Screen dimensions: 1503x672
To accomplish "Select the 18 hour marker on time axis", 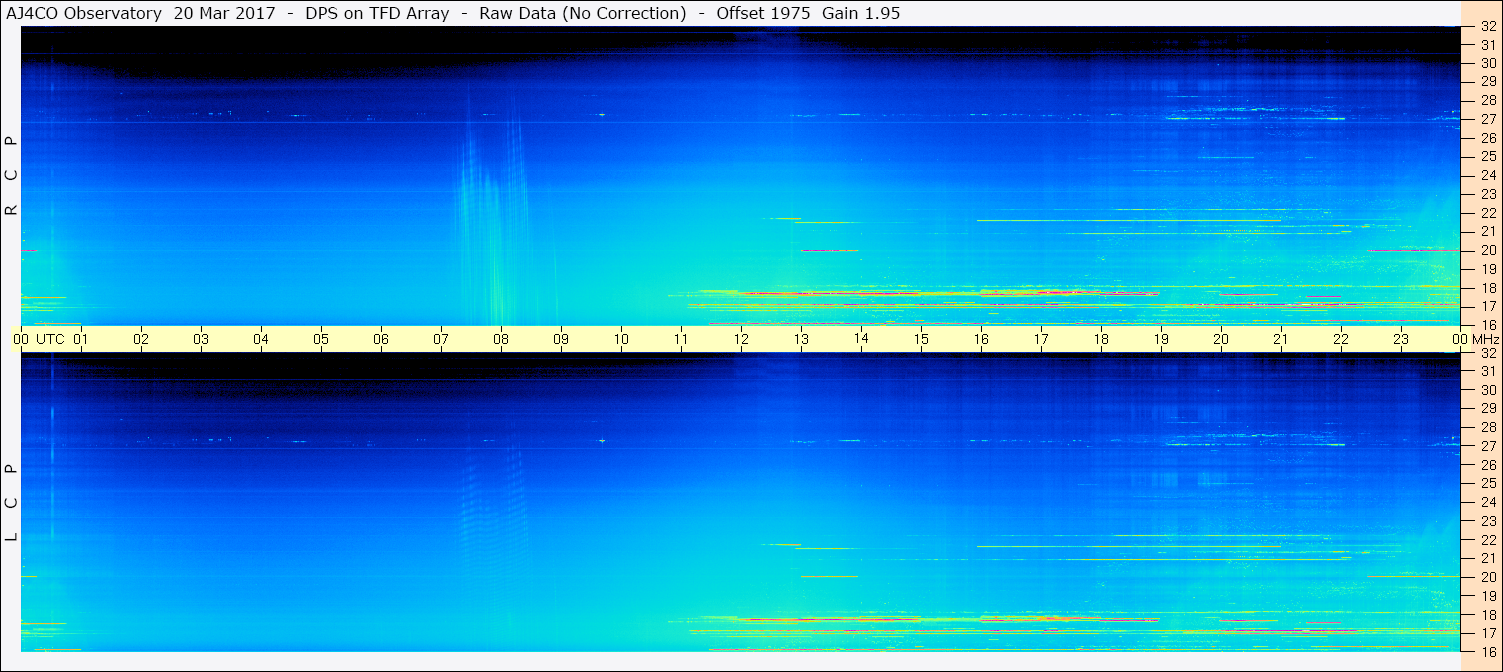I will pyautogui.click(x=1101, y=339).
